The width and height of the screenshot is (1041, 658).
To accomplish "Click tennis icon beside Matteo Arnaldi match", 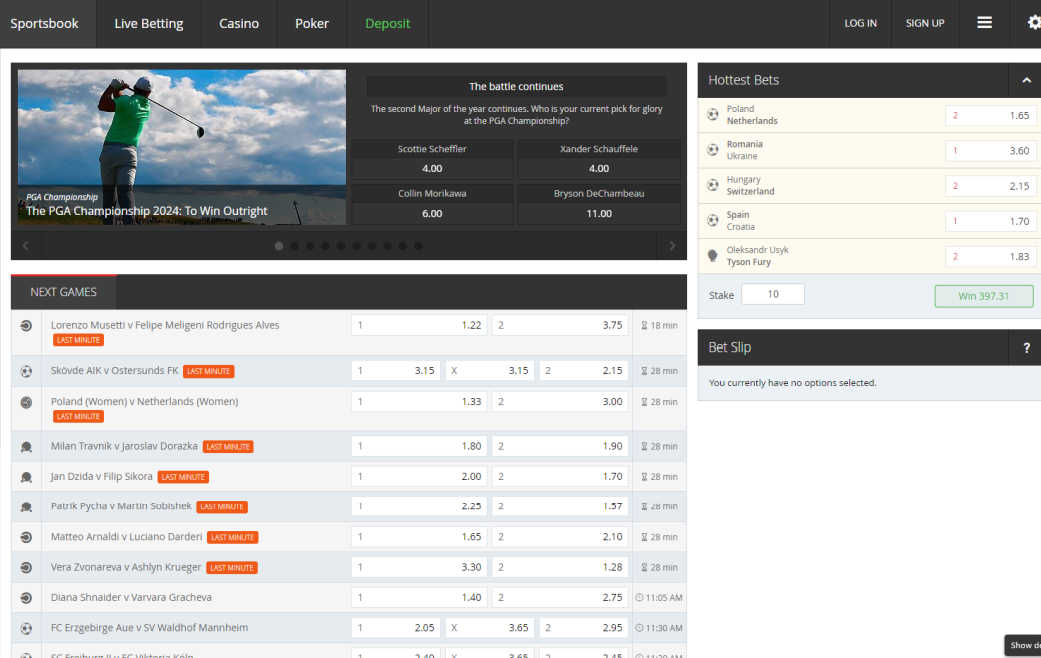I will click(26, 537).
